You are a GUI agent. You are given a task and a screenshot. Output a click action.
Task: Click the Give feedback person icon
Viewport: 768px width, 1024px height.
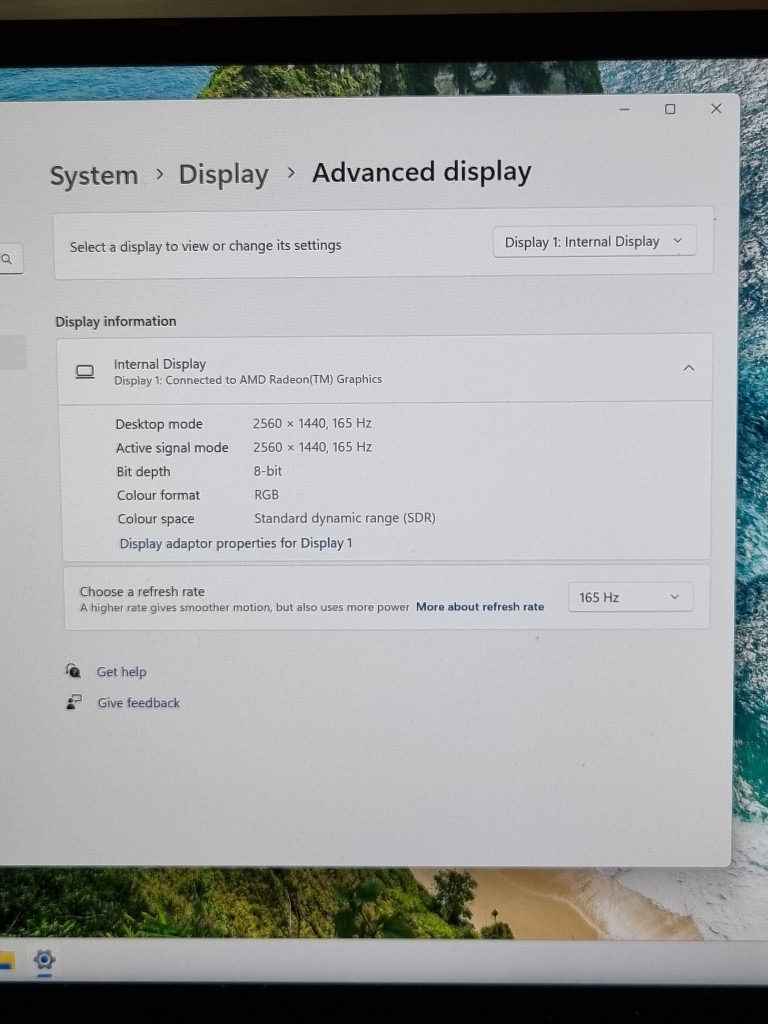(x=74, y=702)
